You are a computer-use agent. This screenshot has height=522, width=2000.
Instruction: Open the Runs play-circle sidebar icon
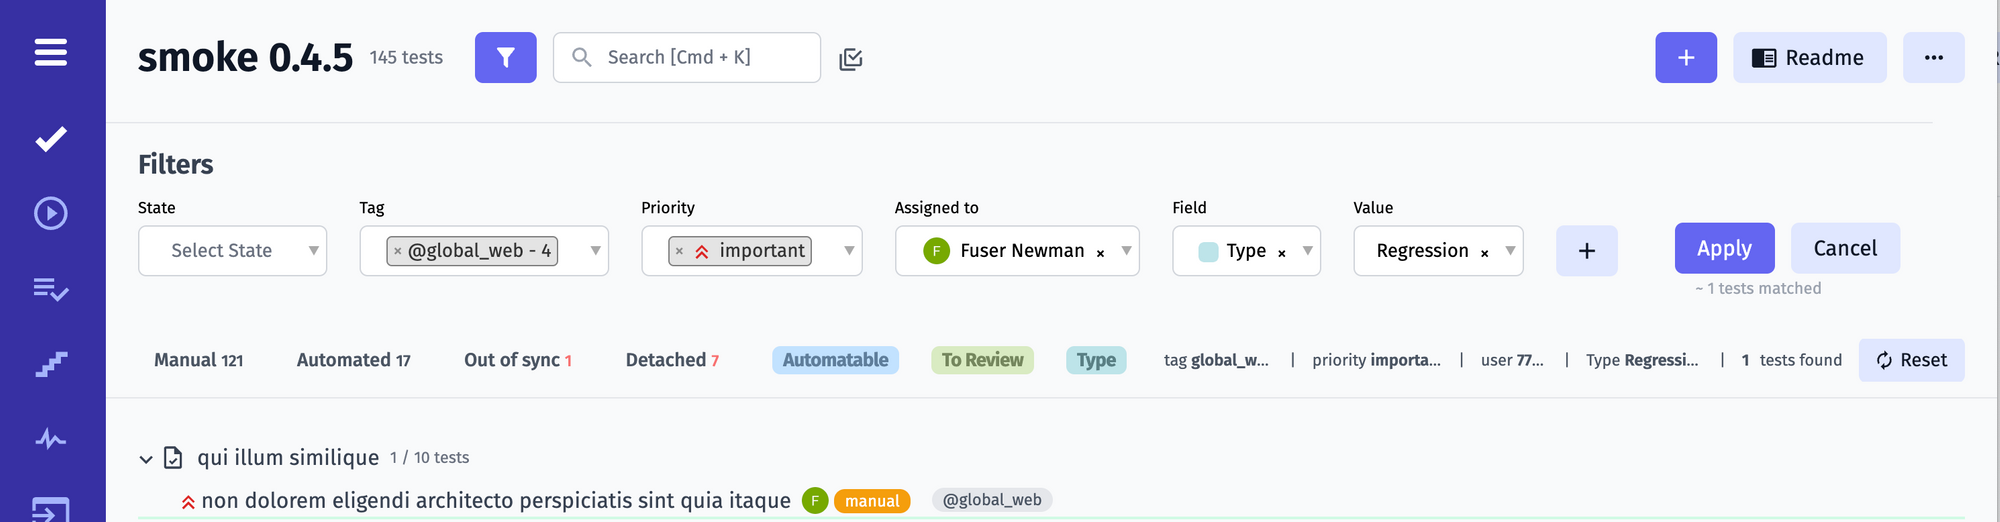click(51, 213)
